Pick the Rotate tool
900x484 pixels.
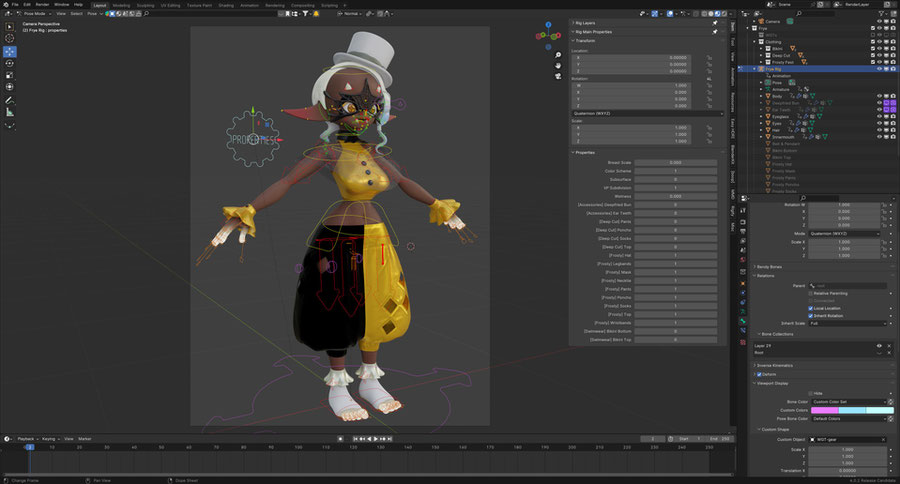(x=10, y=63)
